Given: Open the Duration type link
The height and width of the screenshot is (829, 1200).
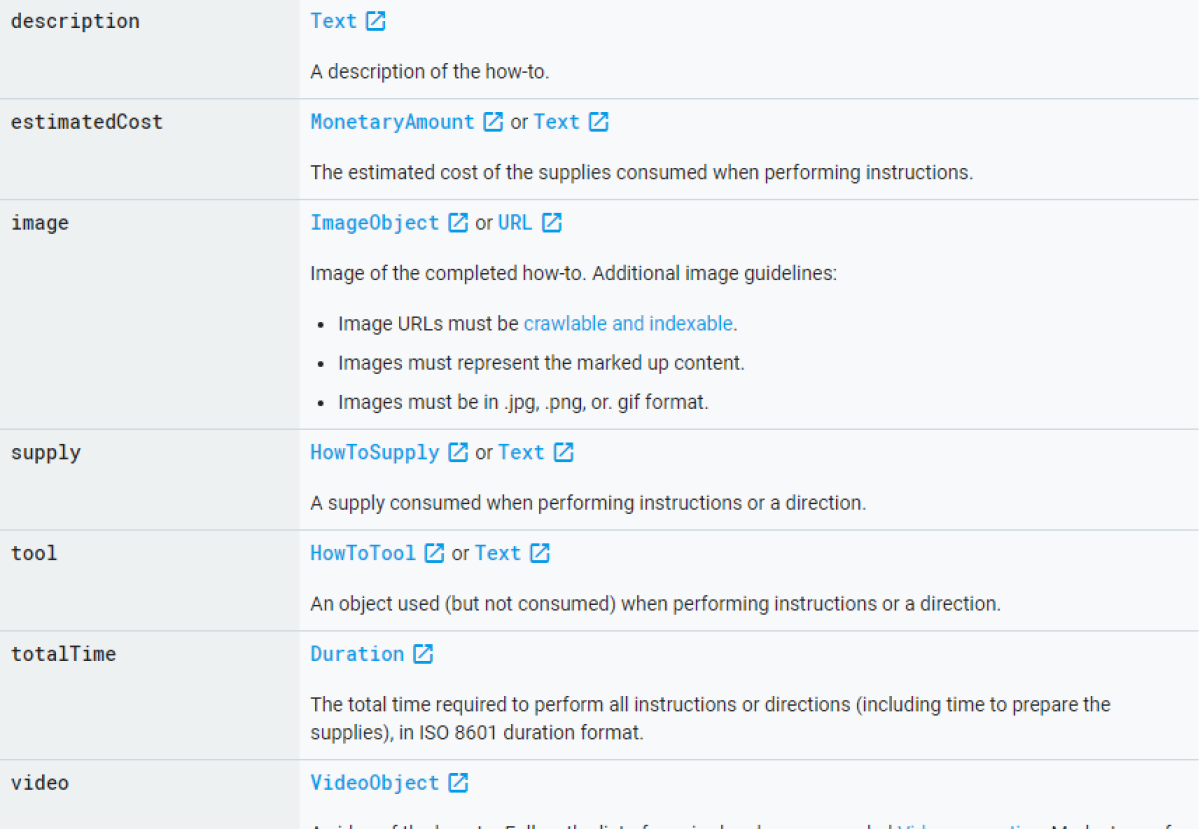Looking at the screenshot, I should [357, 654].
